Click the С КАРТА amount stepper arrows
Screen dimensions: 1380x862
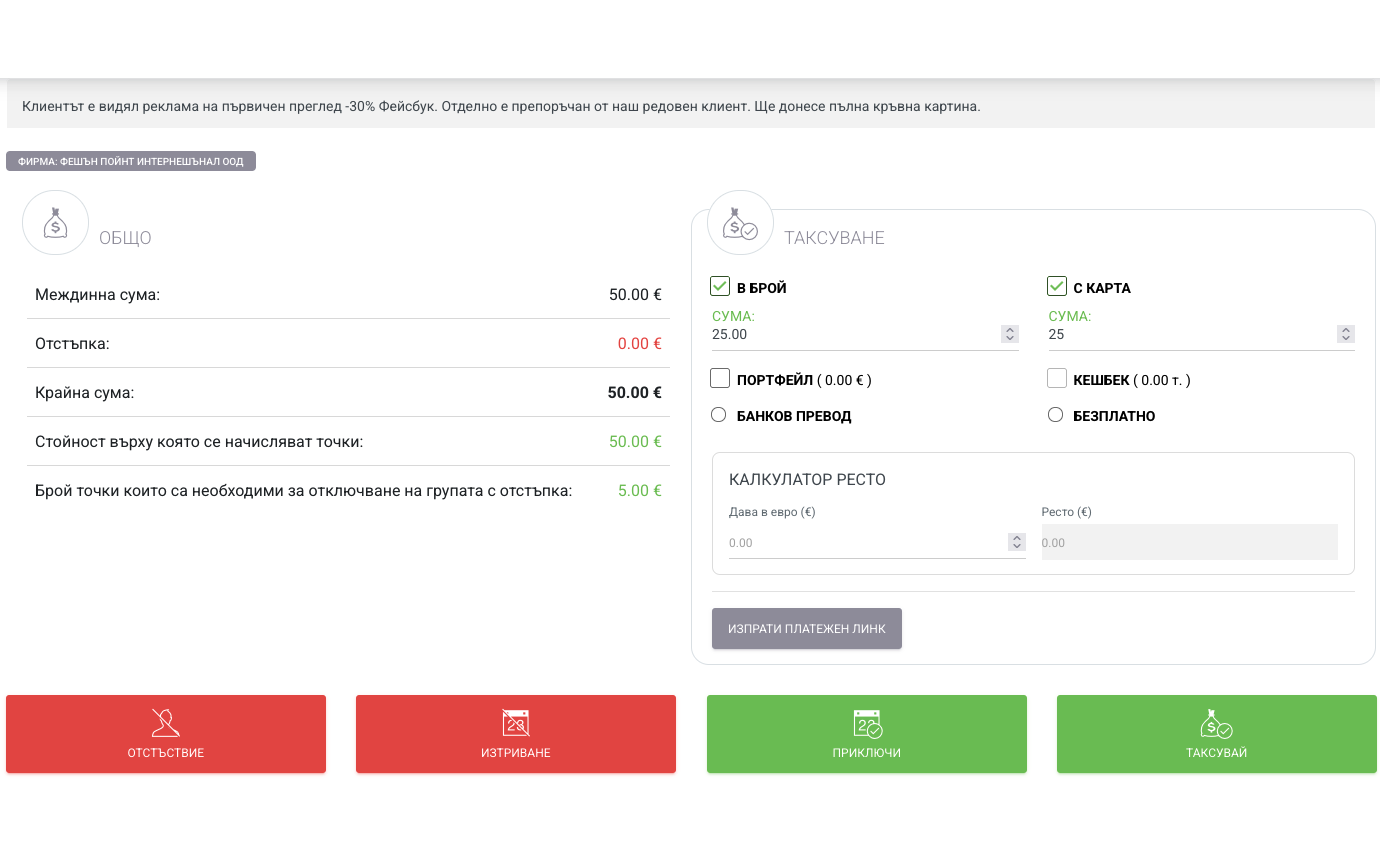click(x=1346, y=334)
